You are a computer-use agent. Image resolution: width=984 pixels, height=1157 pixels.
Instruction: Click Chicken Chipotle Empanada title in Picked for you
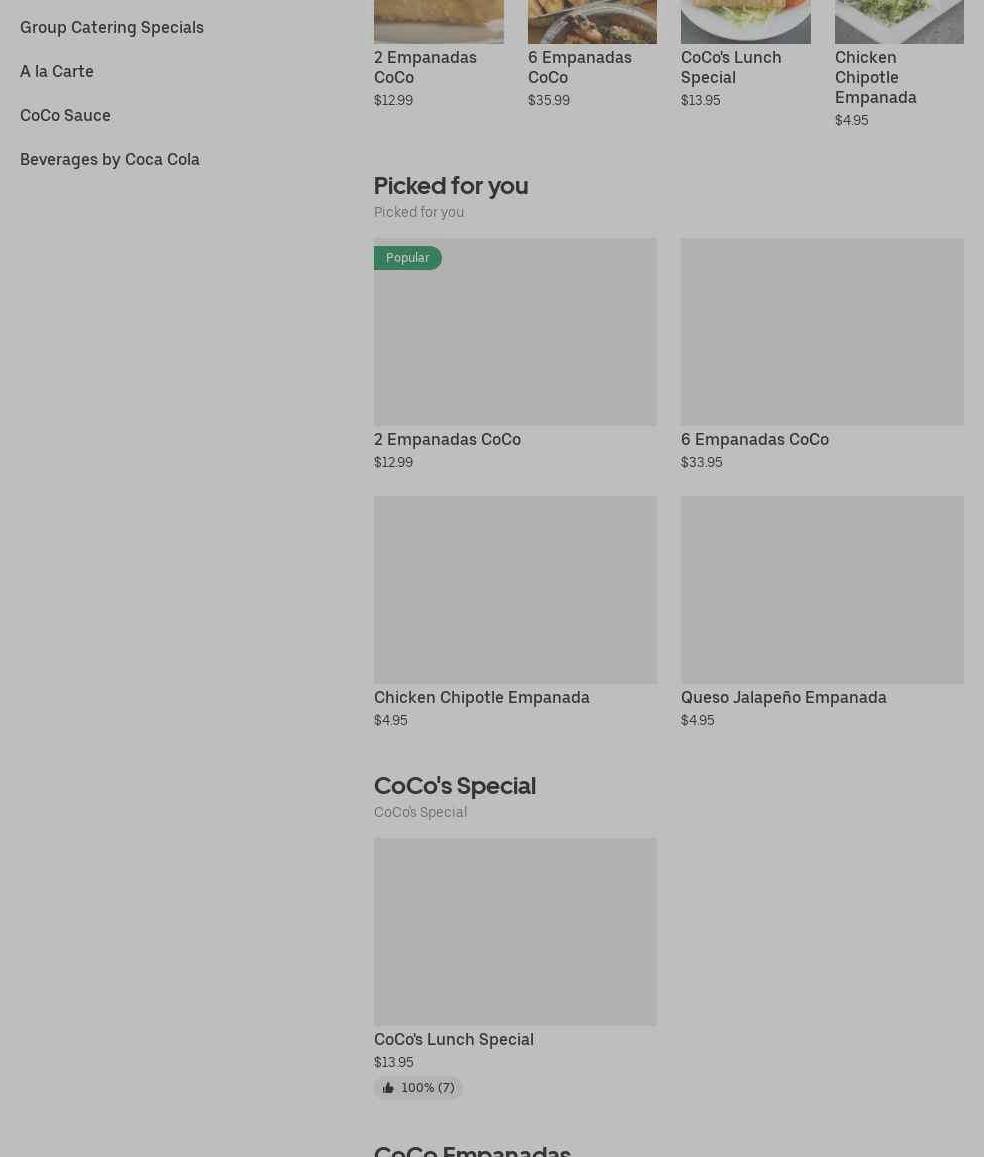coord(481,697)
